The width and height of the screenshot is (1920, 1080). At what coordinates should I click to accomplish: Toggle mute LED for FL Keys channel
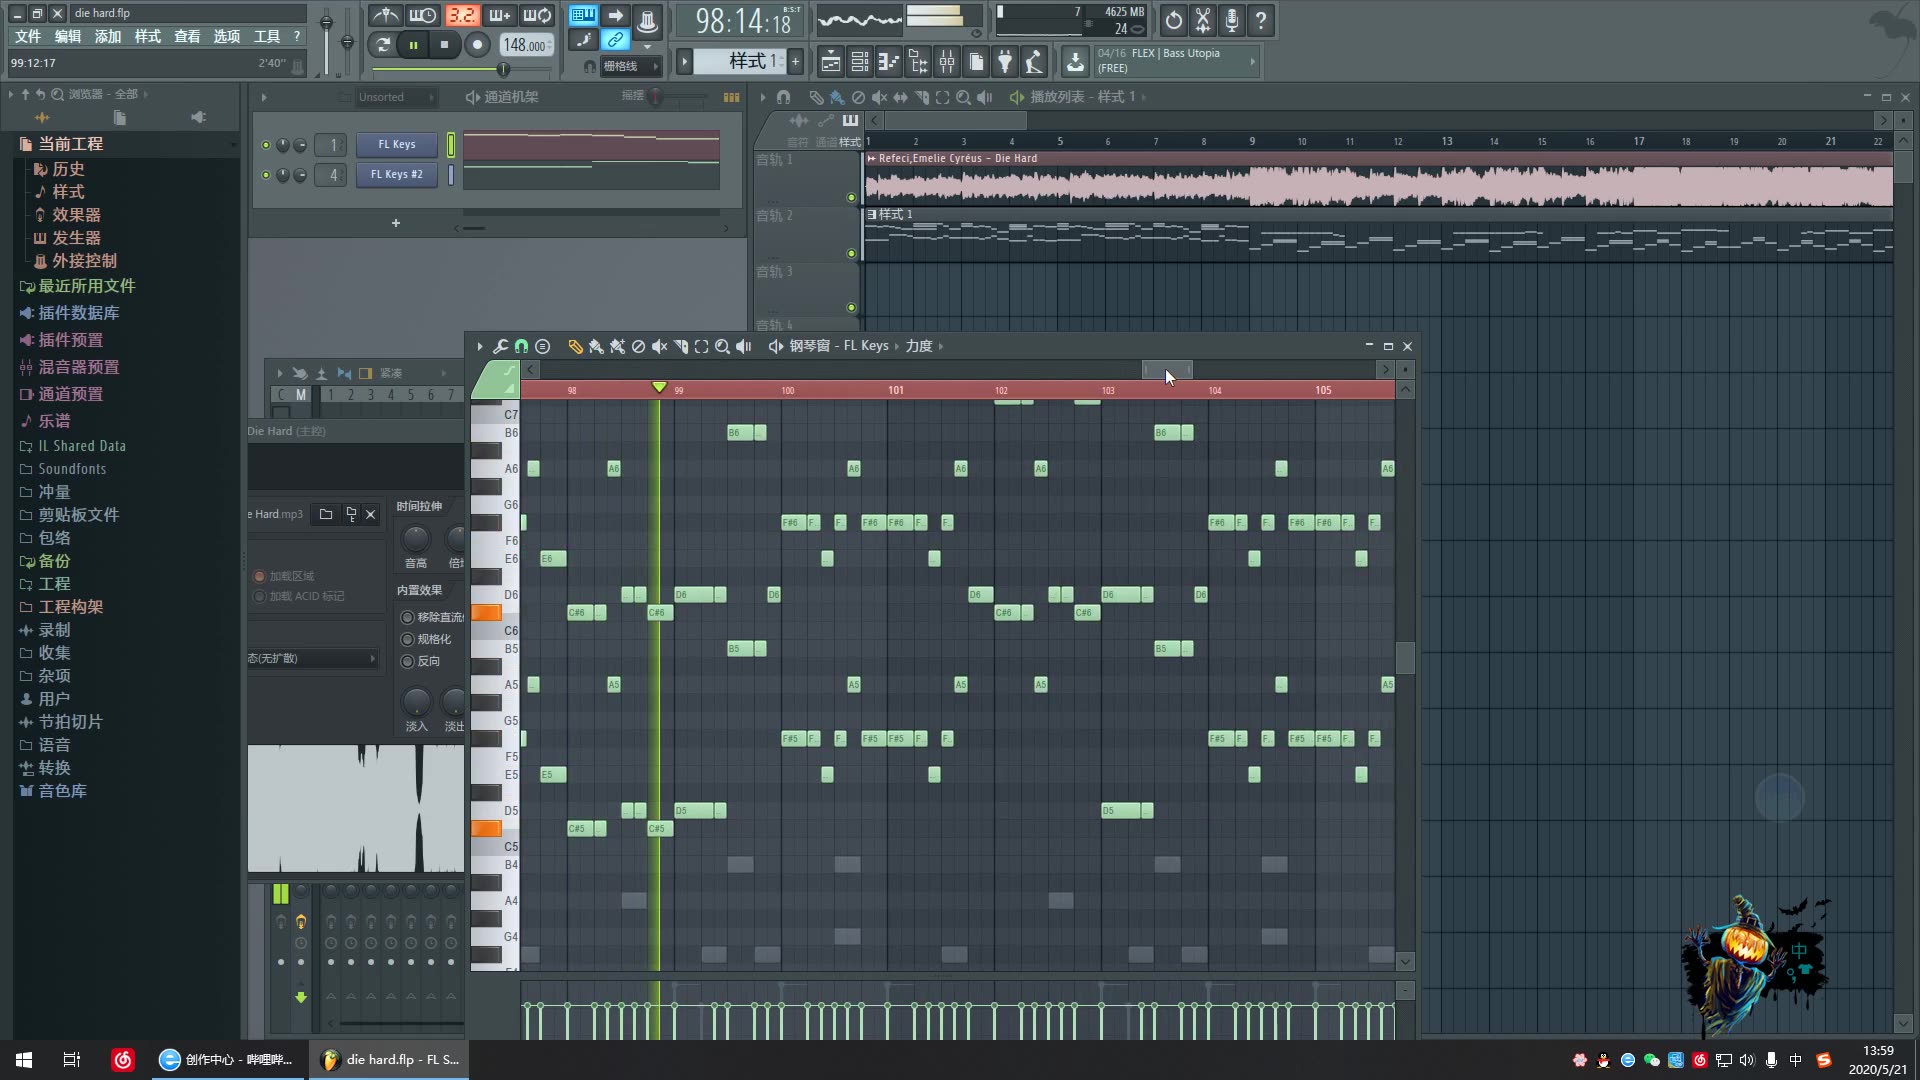[265, 145]
